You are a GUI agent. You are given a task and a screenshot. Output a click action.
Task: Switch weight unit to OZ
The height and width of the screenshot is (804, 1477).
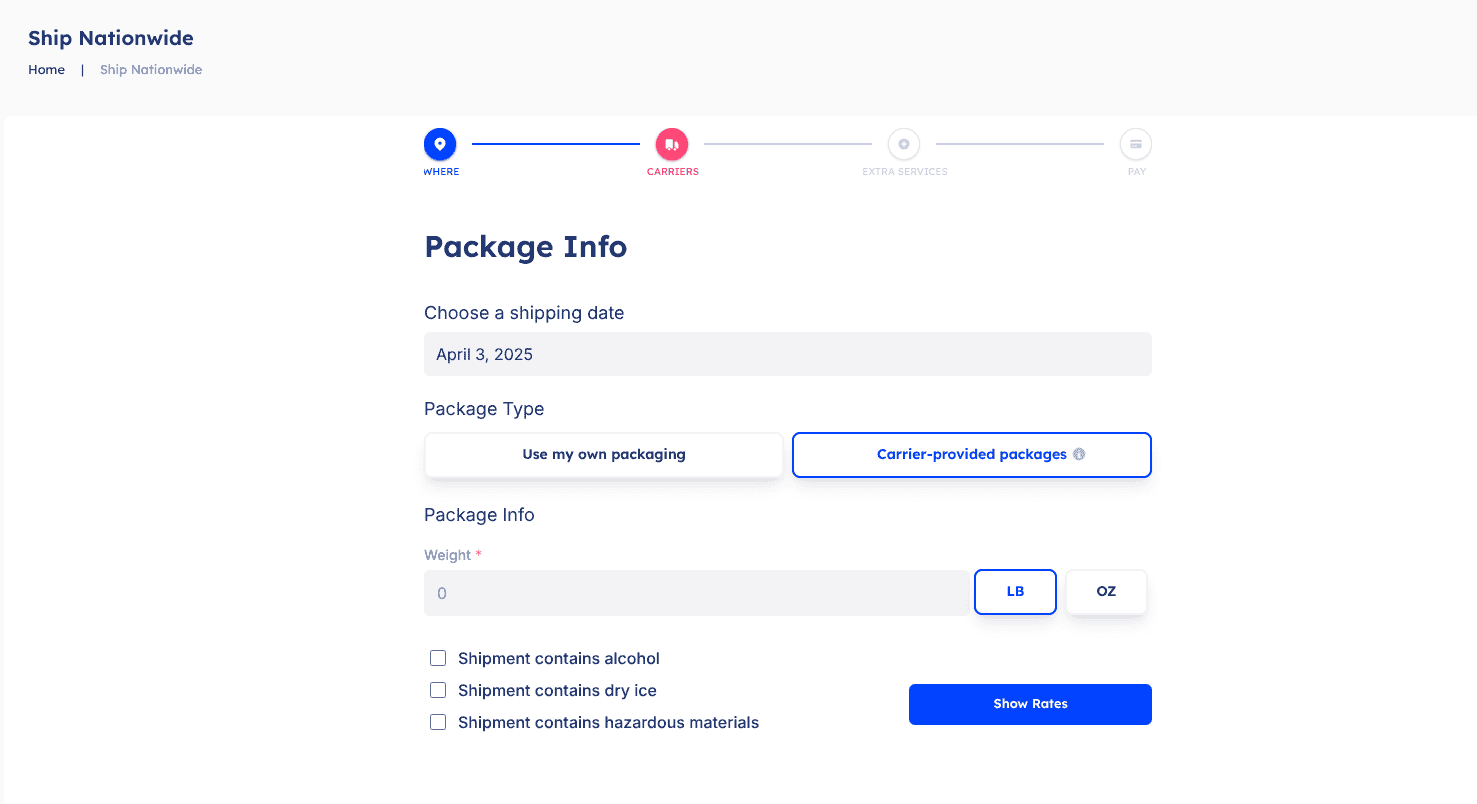1106,592
